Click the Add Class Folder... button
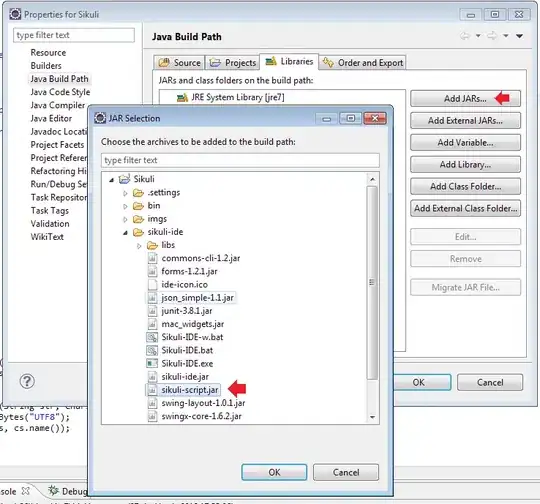The height and width of the screenshot is (504, 540). point(465,186)
